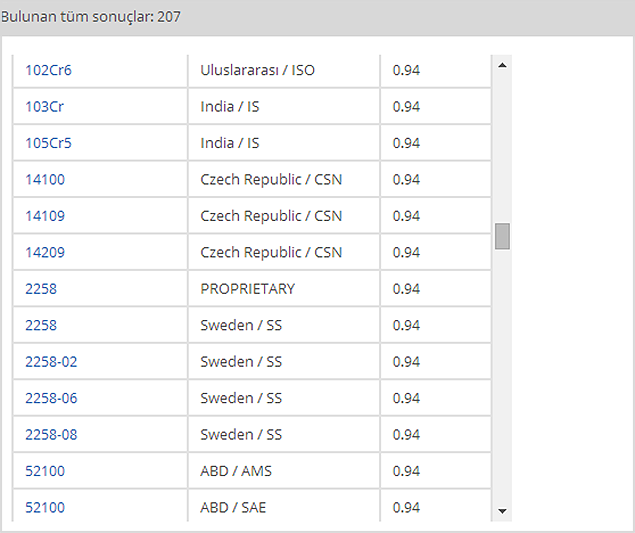Open the 14109 material link

(x=45, y=216)
